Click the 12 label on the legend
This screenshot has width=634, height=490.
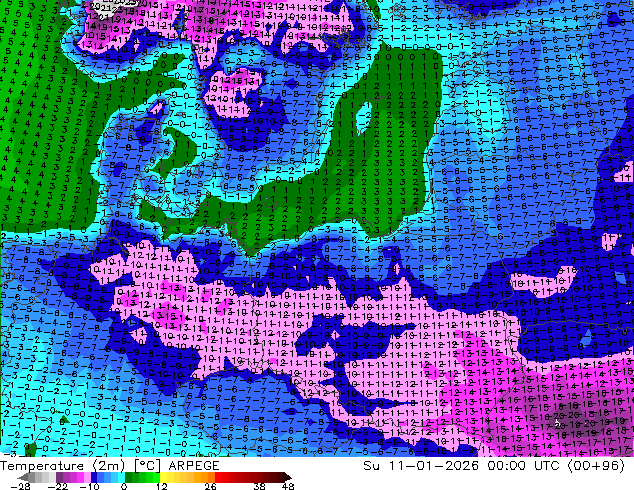162,486
